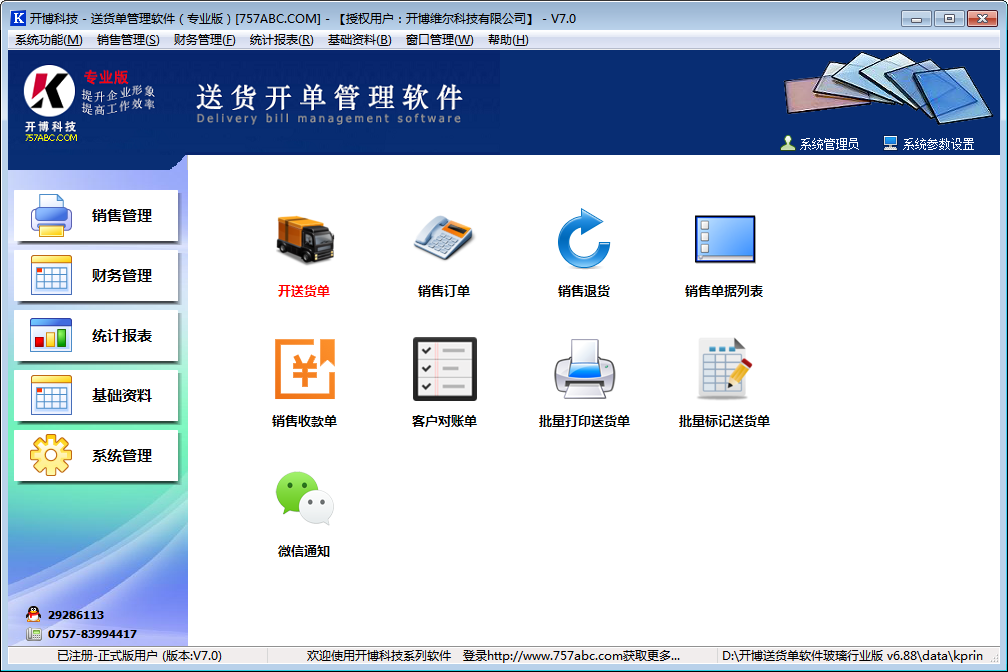Open the 系统管理 sidebar panel
The image size is (1008, 672).
click(x=95, y=456)
